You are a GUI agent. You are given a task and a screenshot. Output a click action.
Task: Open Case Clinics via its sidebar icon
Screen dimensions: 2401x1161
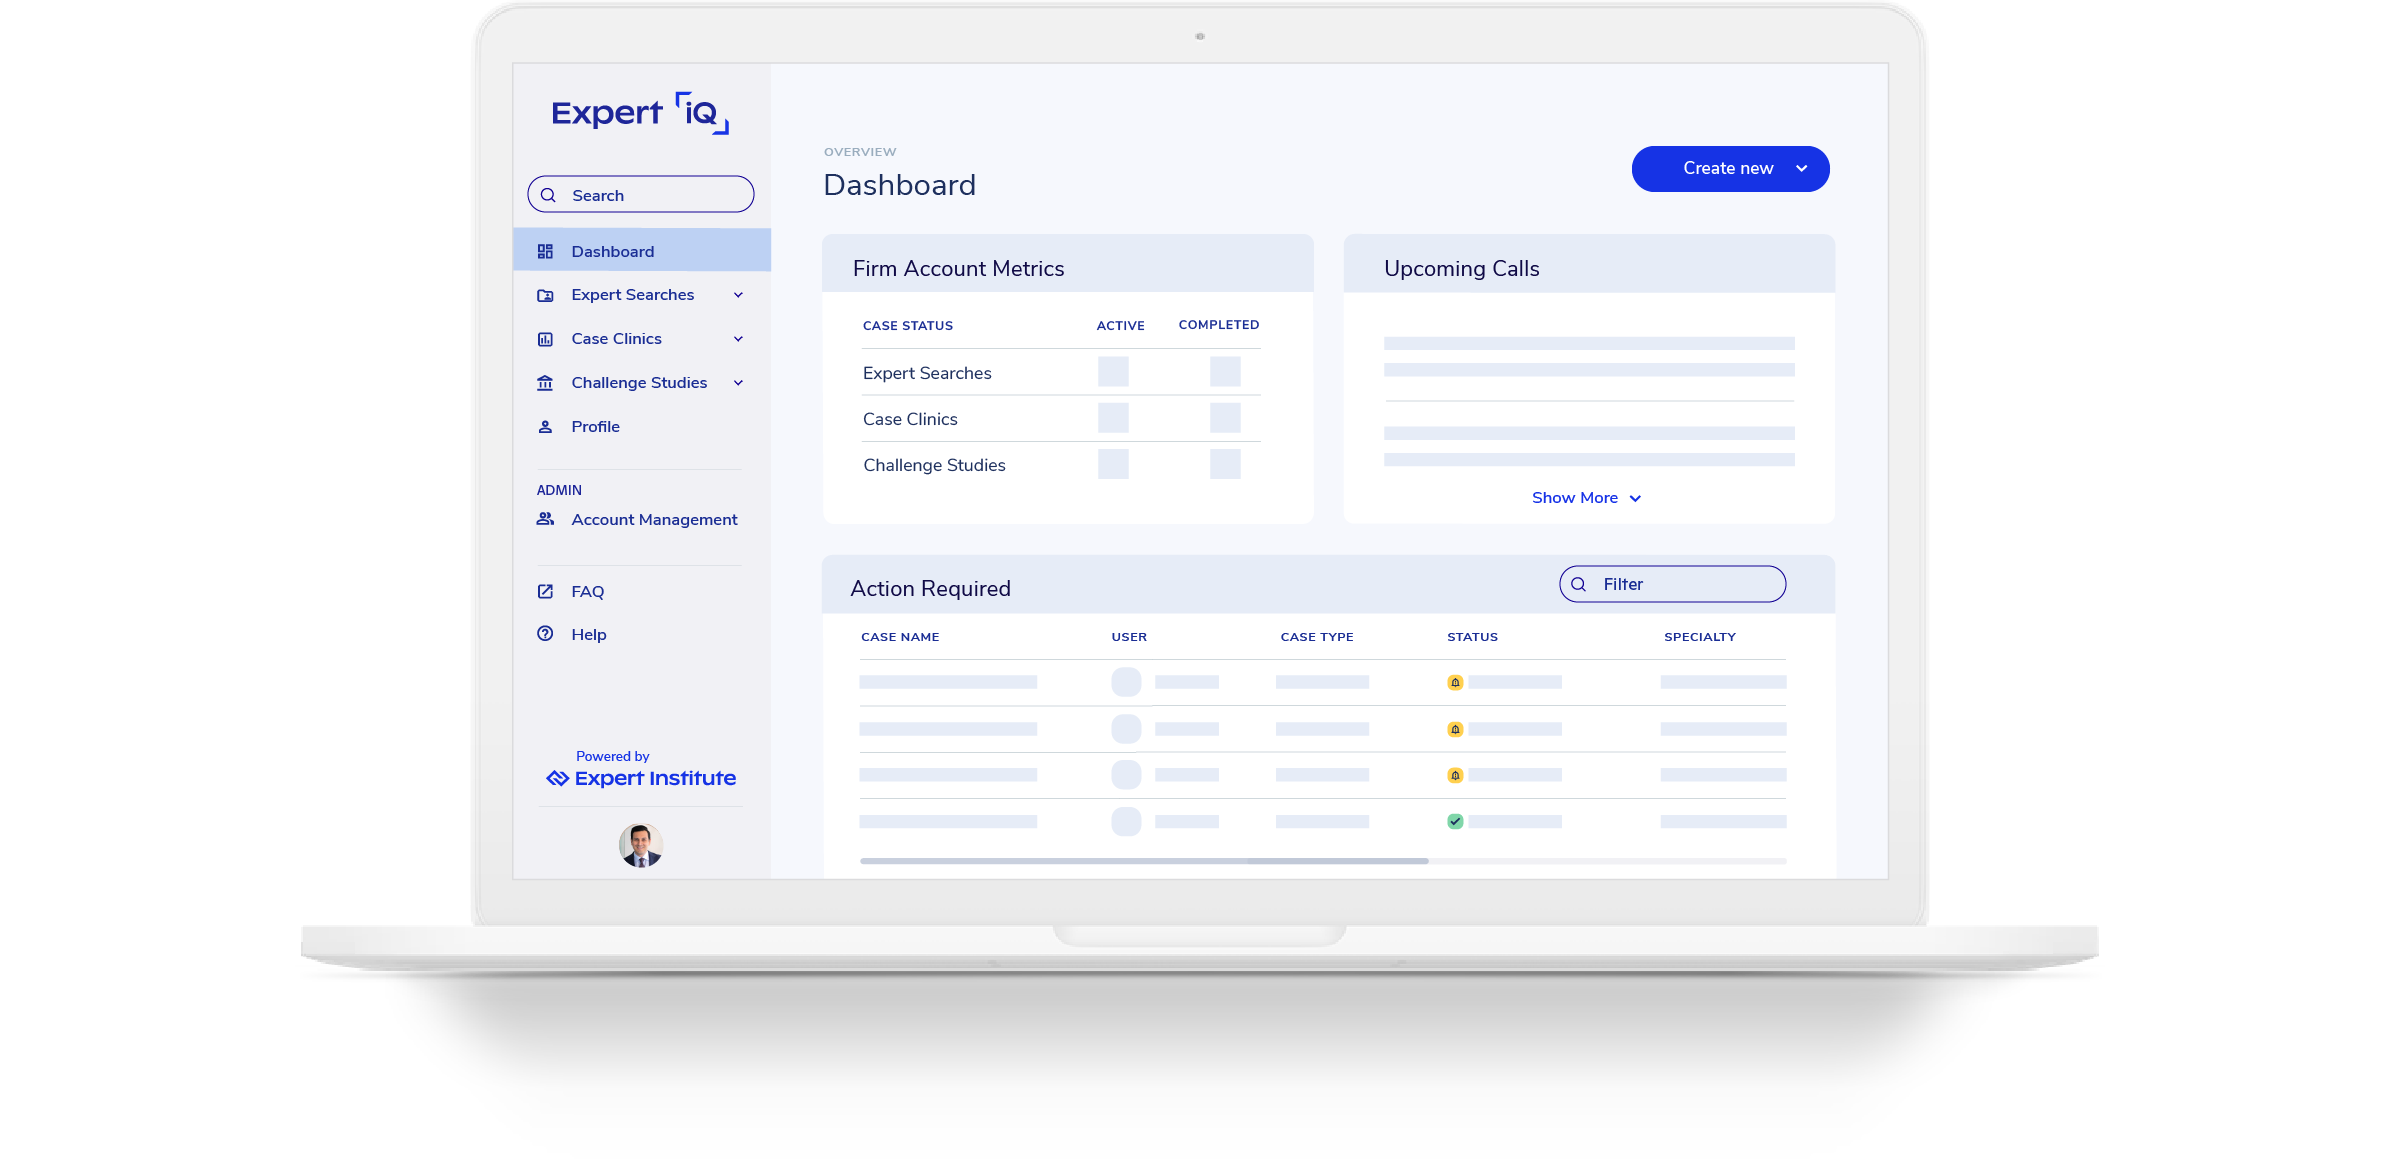546,339
